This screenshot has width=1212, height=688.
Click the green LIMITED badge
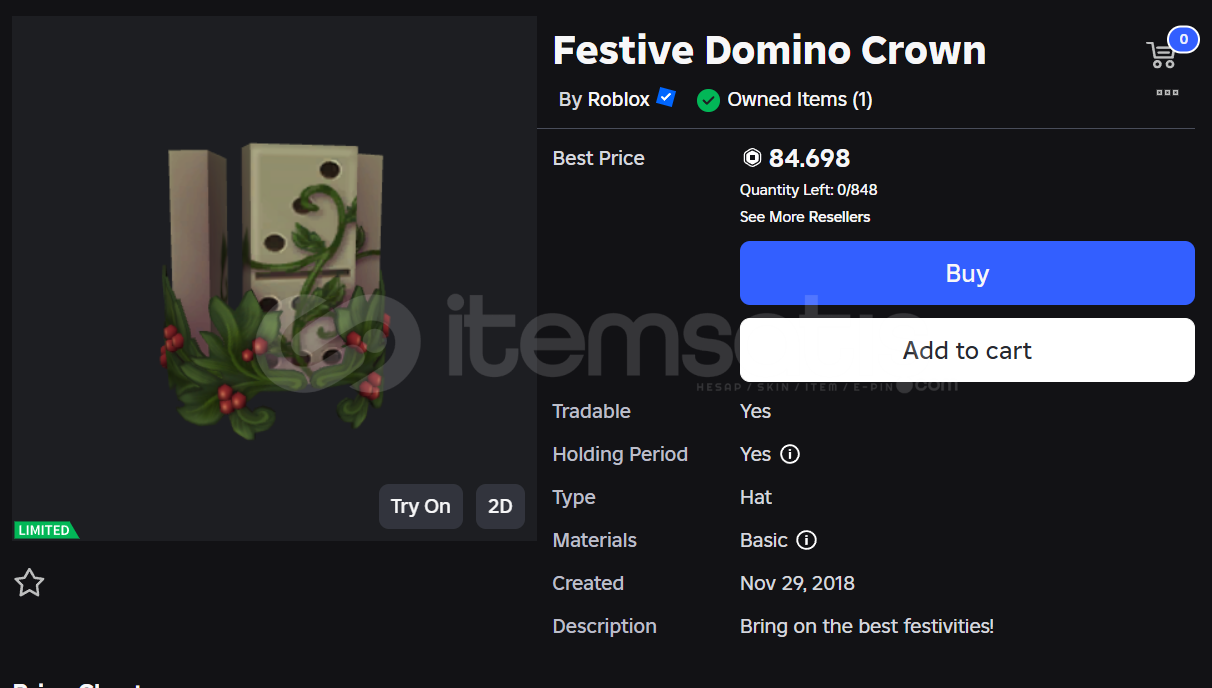(x=45, y=530)
